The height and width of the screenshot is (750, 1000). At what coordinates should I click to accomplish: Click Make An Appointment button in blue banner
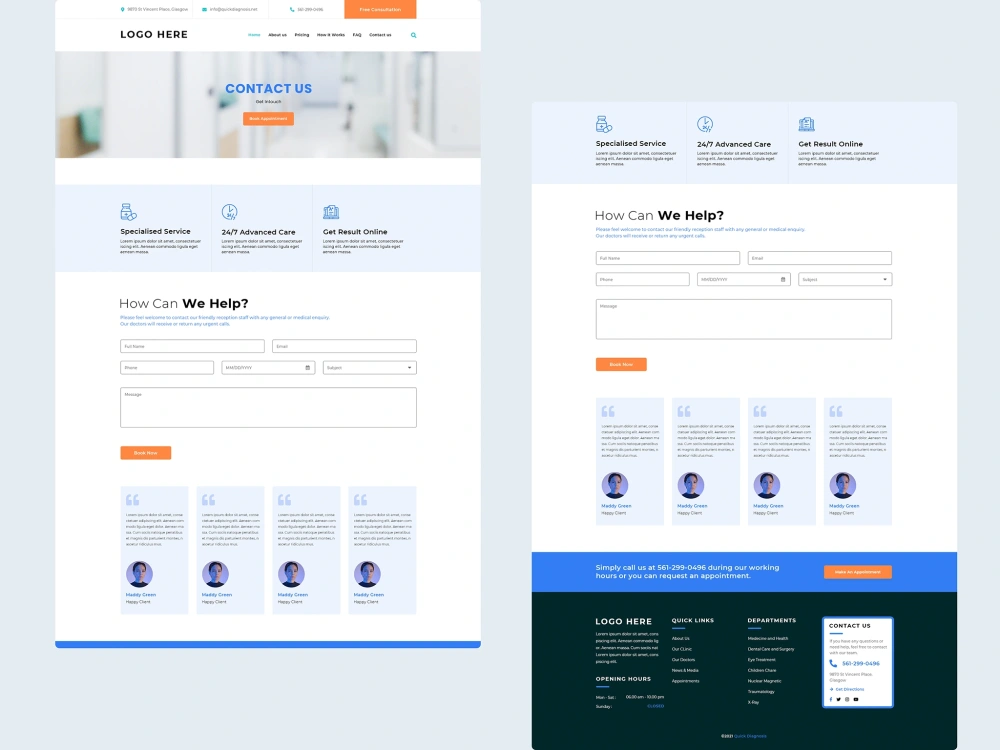point(858,572)
